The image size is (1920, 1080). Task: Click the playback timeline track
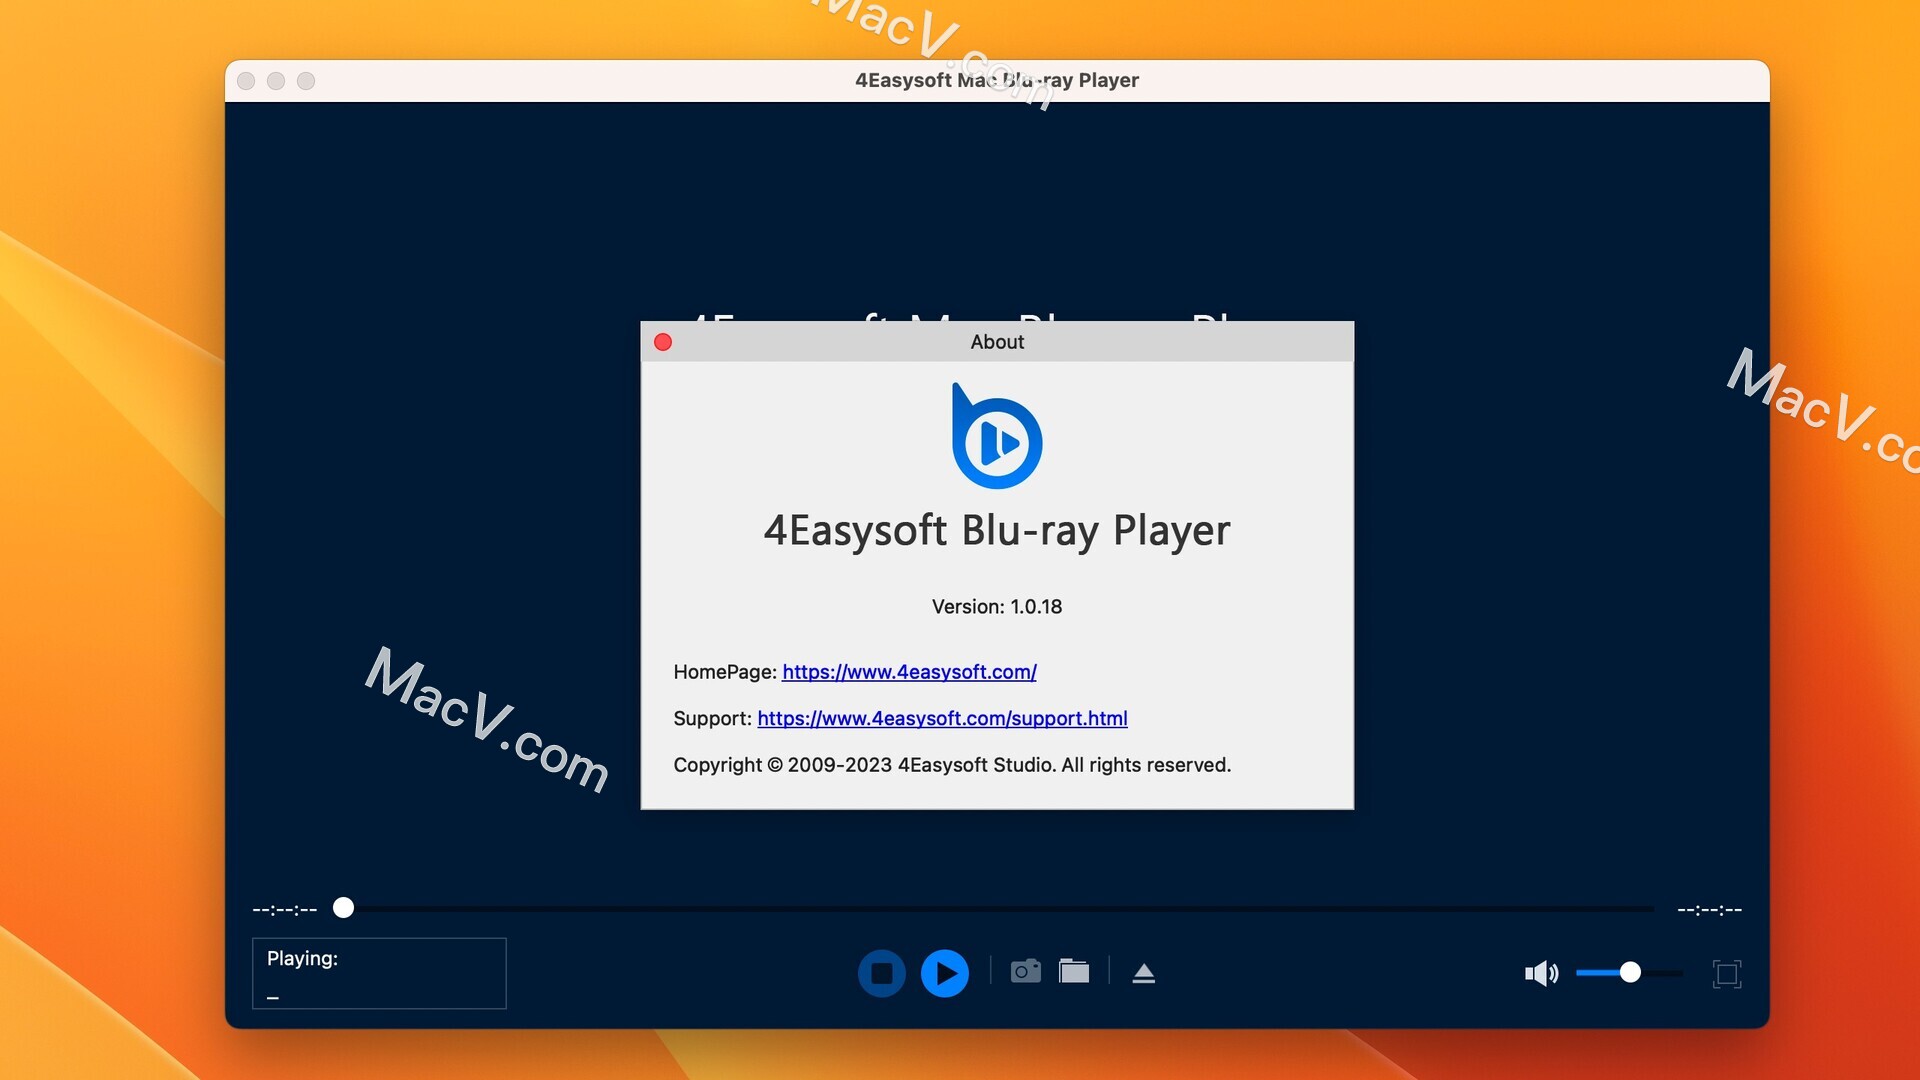point(1000,909)
